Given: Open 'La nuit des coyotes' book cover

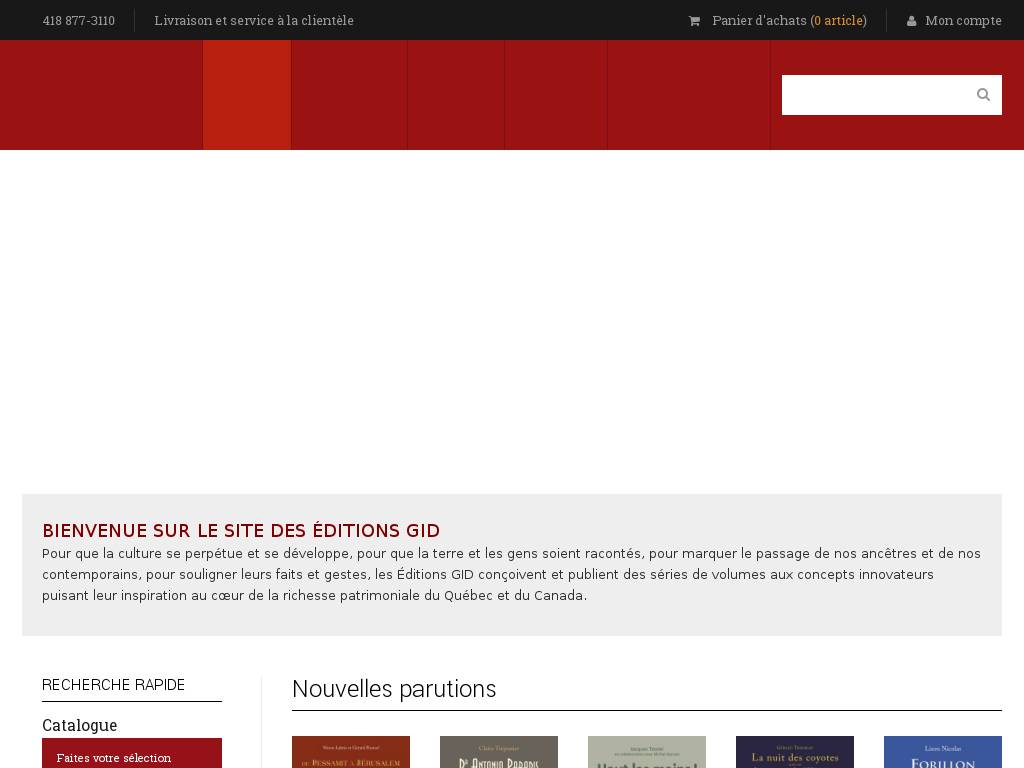Looking at the screenshot, I should click(x=795, y=753).
